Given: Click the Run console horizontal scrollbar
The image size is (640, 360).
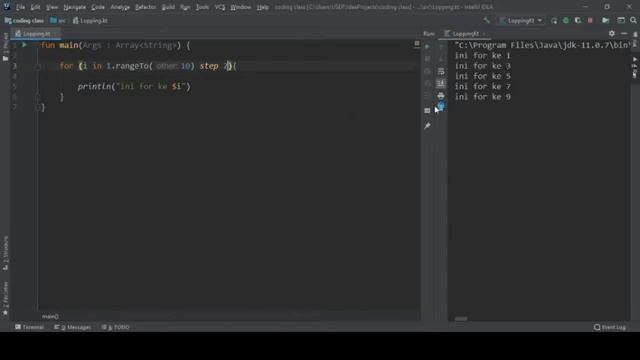Looking at the screenshot, I should [x=461, y=319].
